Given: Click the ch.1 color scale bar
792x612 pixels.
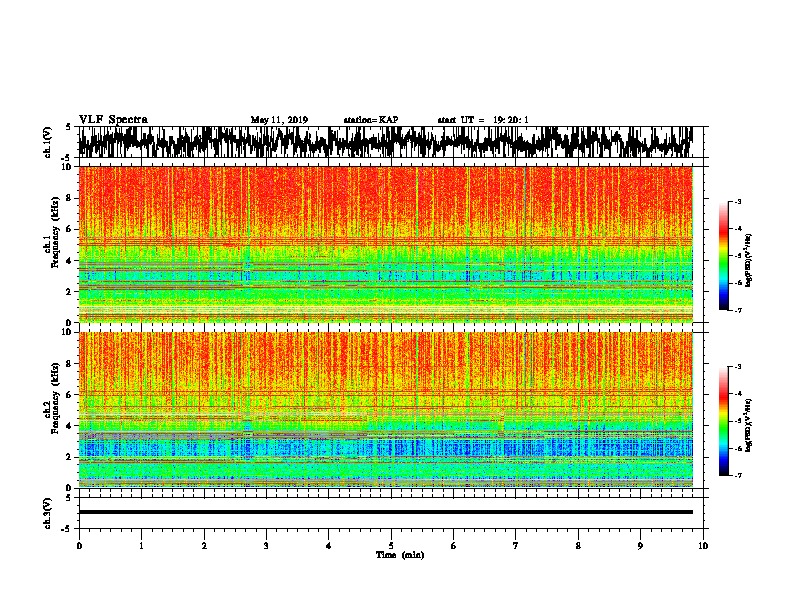Looking at the screenshot, I should [x=724, y=256].
